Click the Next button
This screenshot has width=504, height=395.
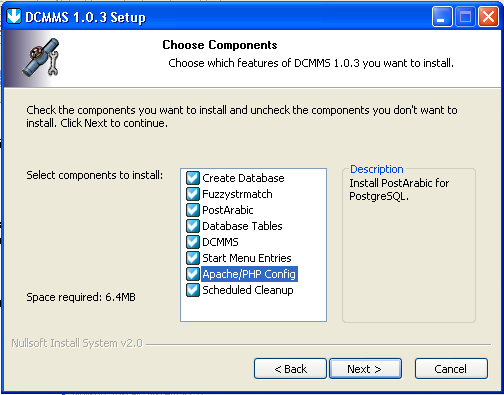[x=365, y=369]
